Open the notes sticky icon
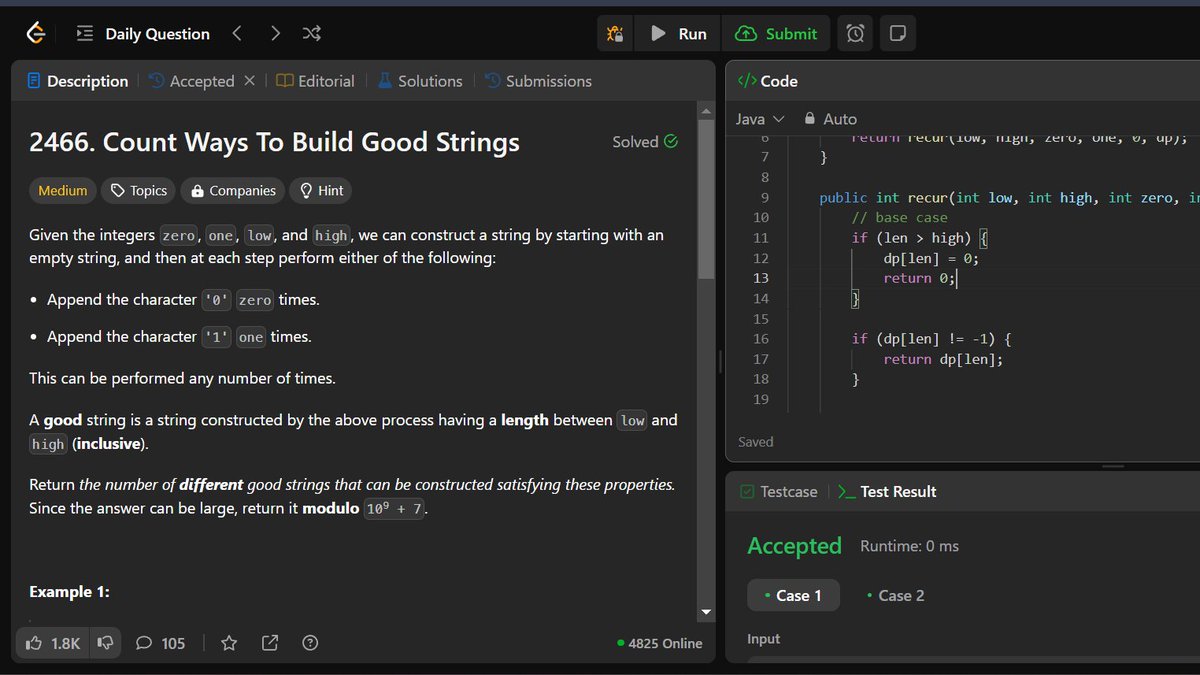The image size is (1200, 675). [x=898, y=34]
